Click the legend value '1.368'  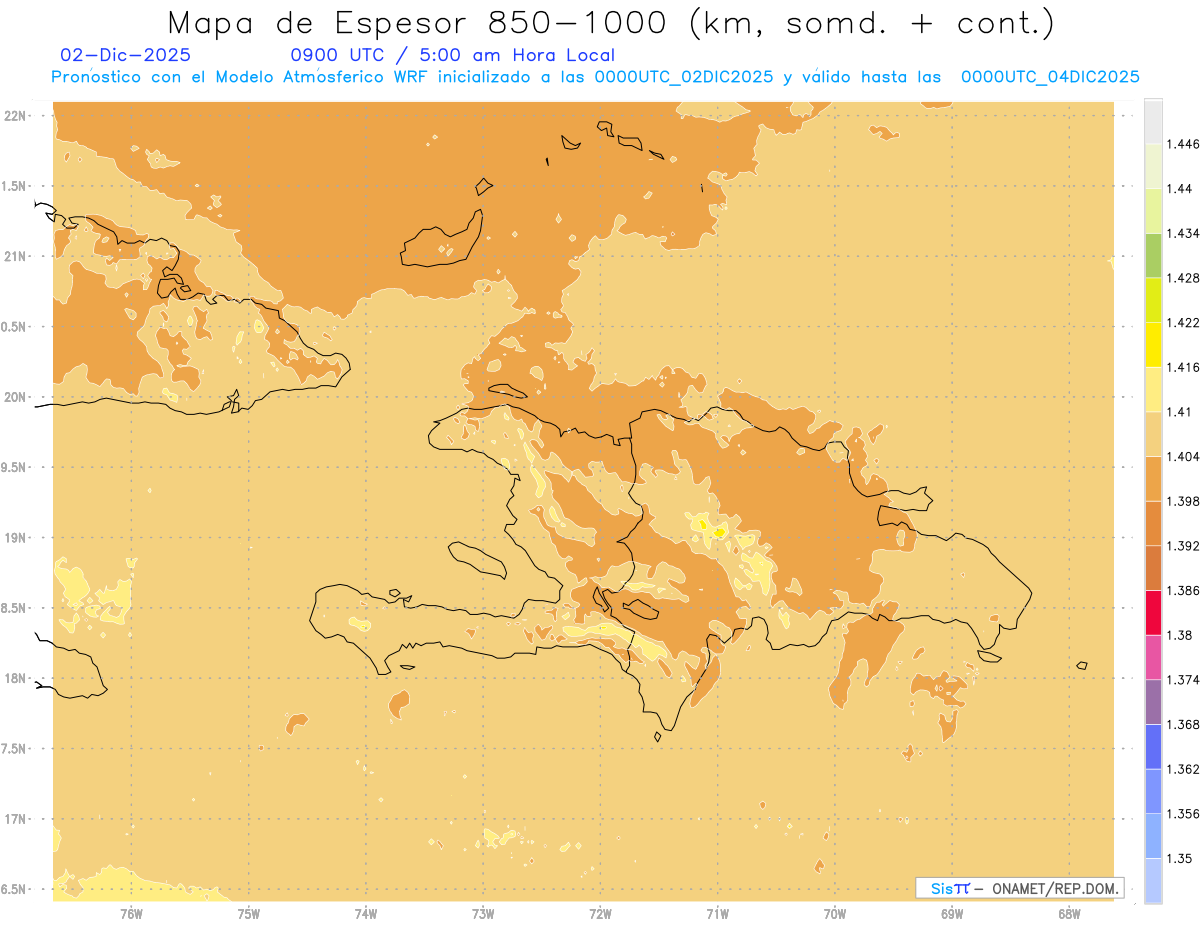click(1183, 724)
